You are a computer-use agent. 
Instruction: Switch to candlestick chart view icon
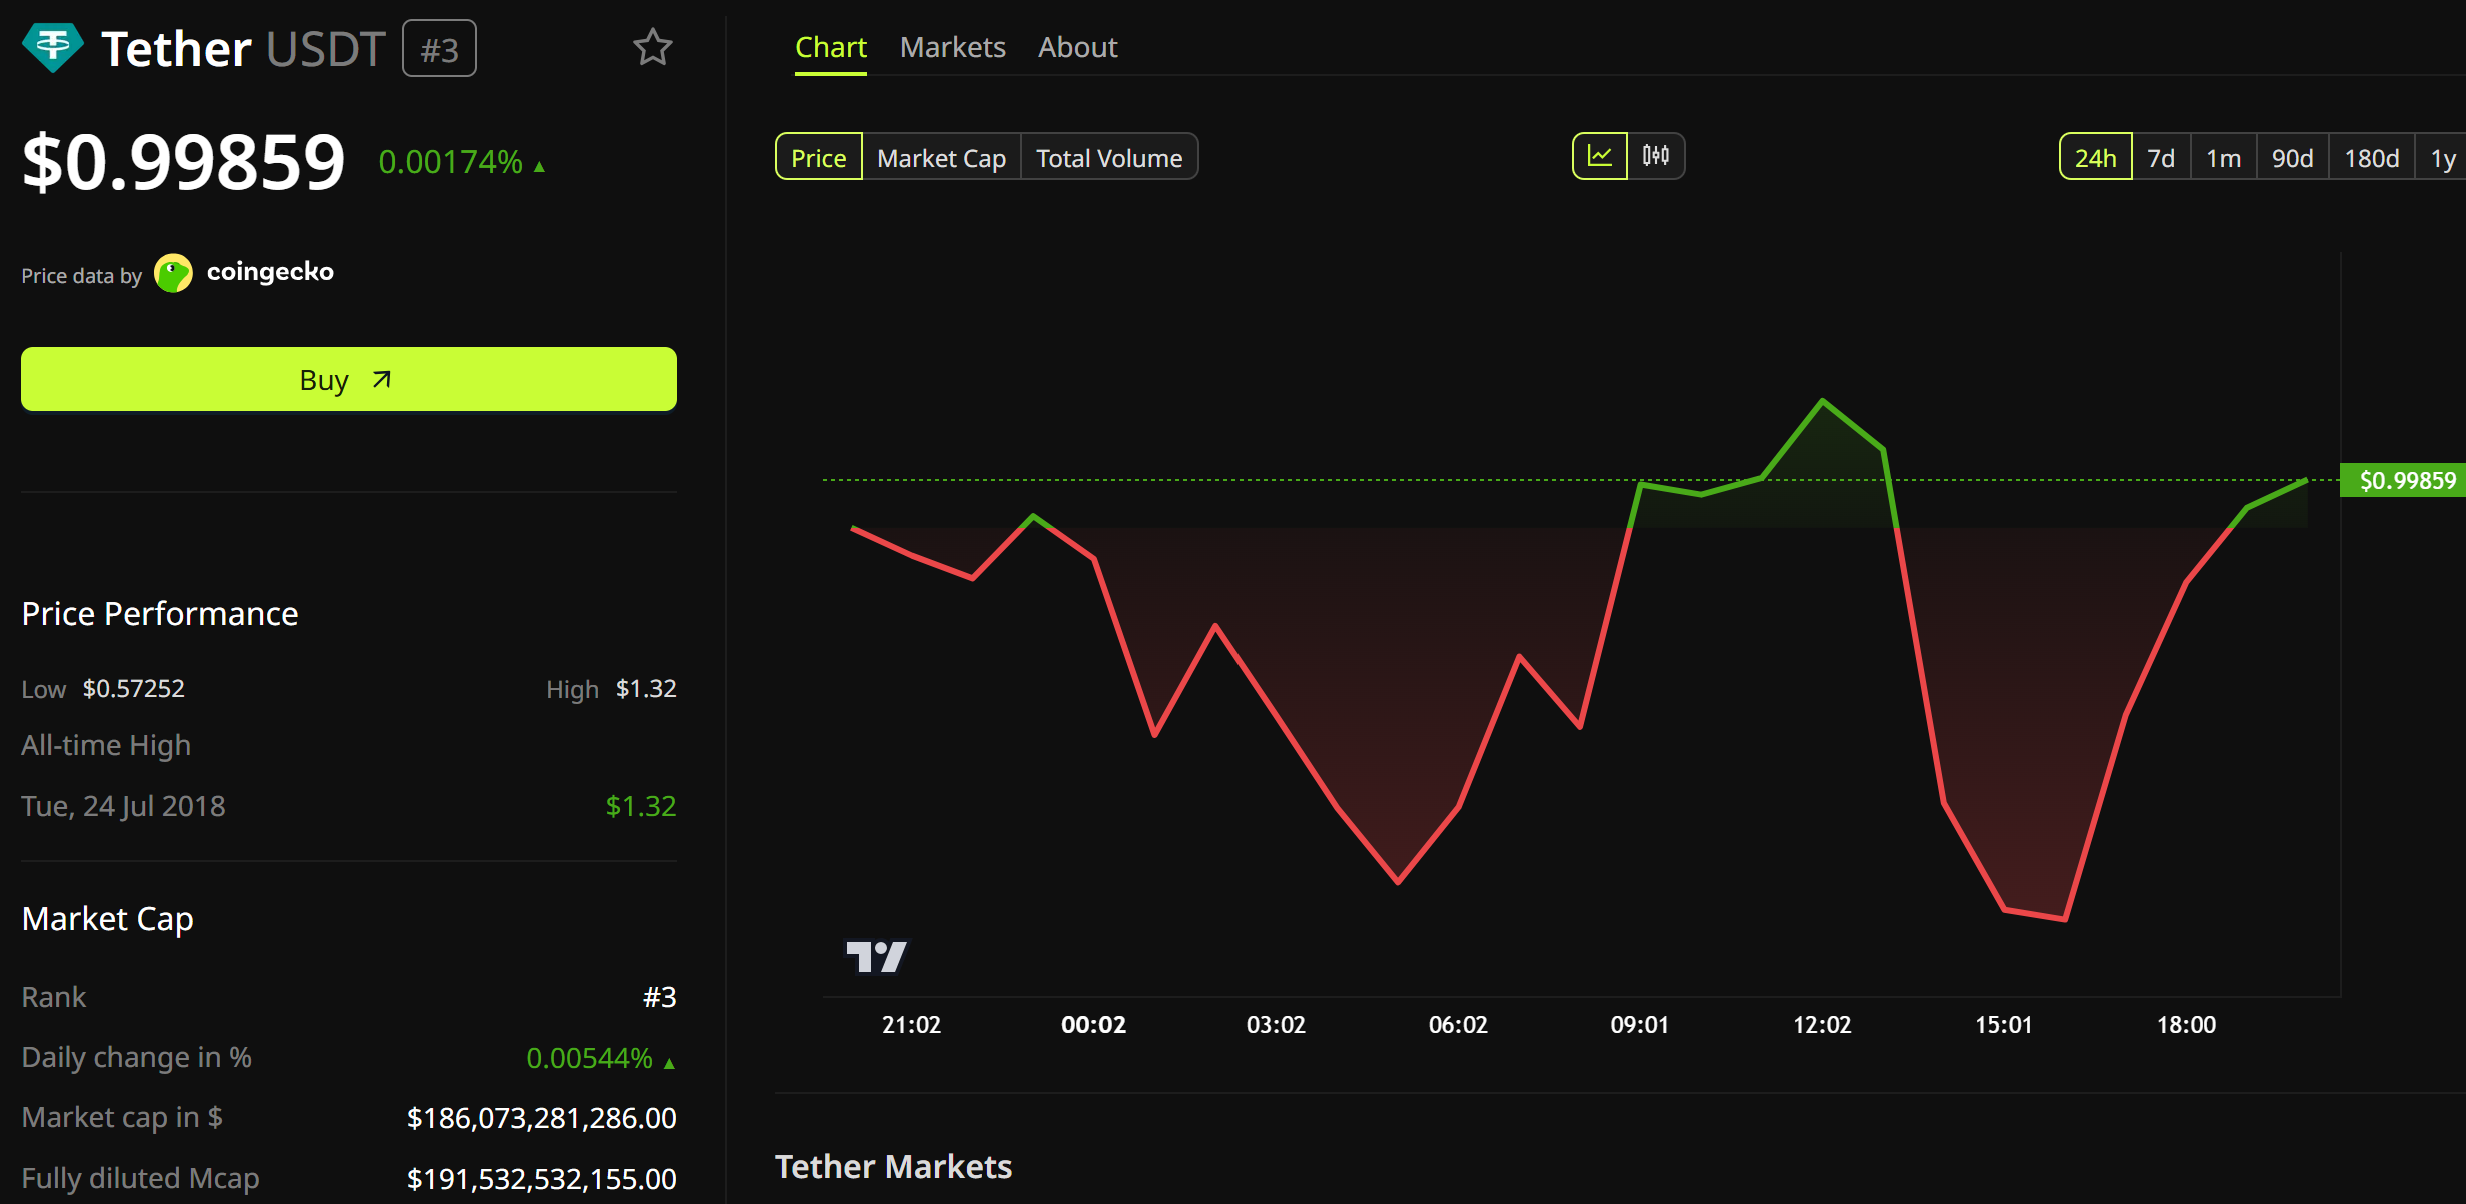(x=1656, y=156)
